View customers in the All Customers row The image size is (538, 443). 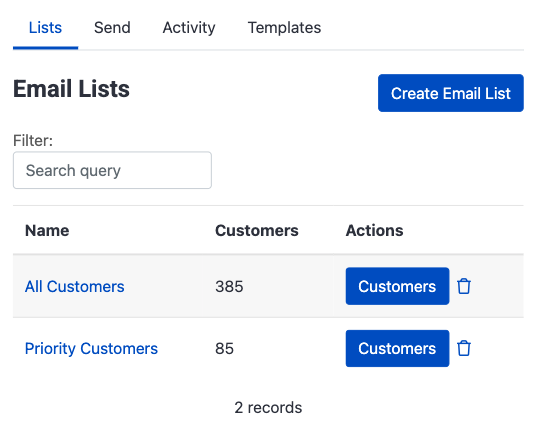[x=397, y=286]
